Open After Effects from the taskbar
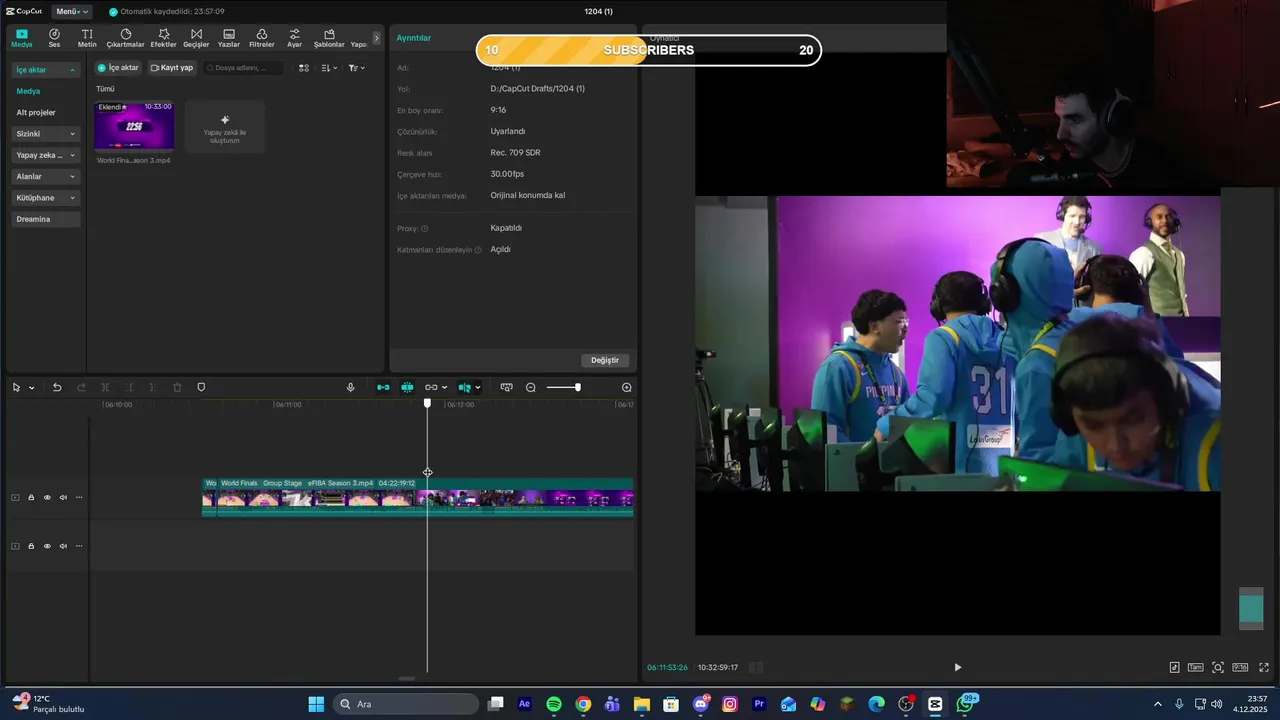Viewport: 1280px width, 720px height. pyautogui.click(x=524, y=704)
